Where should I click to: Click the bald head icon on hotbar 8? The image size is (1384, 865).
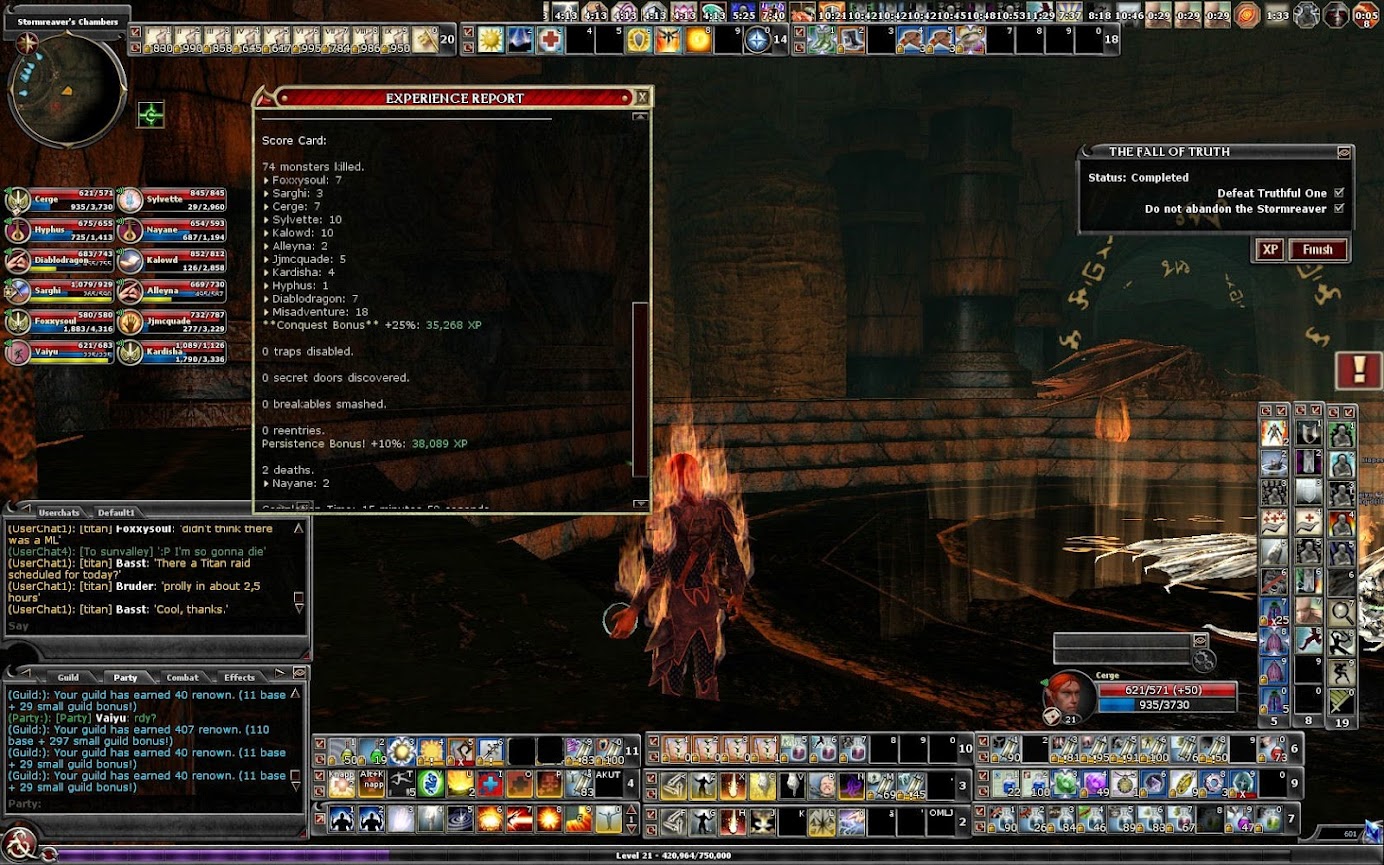(x=1308, y=610)
